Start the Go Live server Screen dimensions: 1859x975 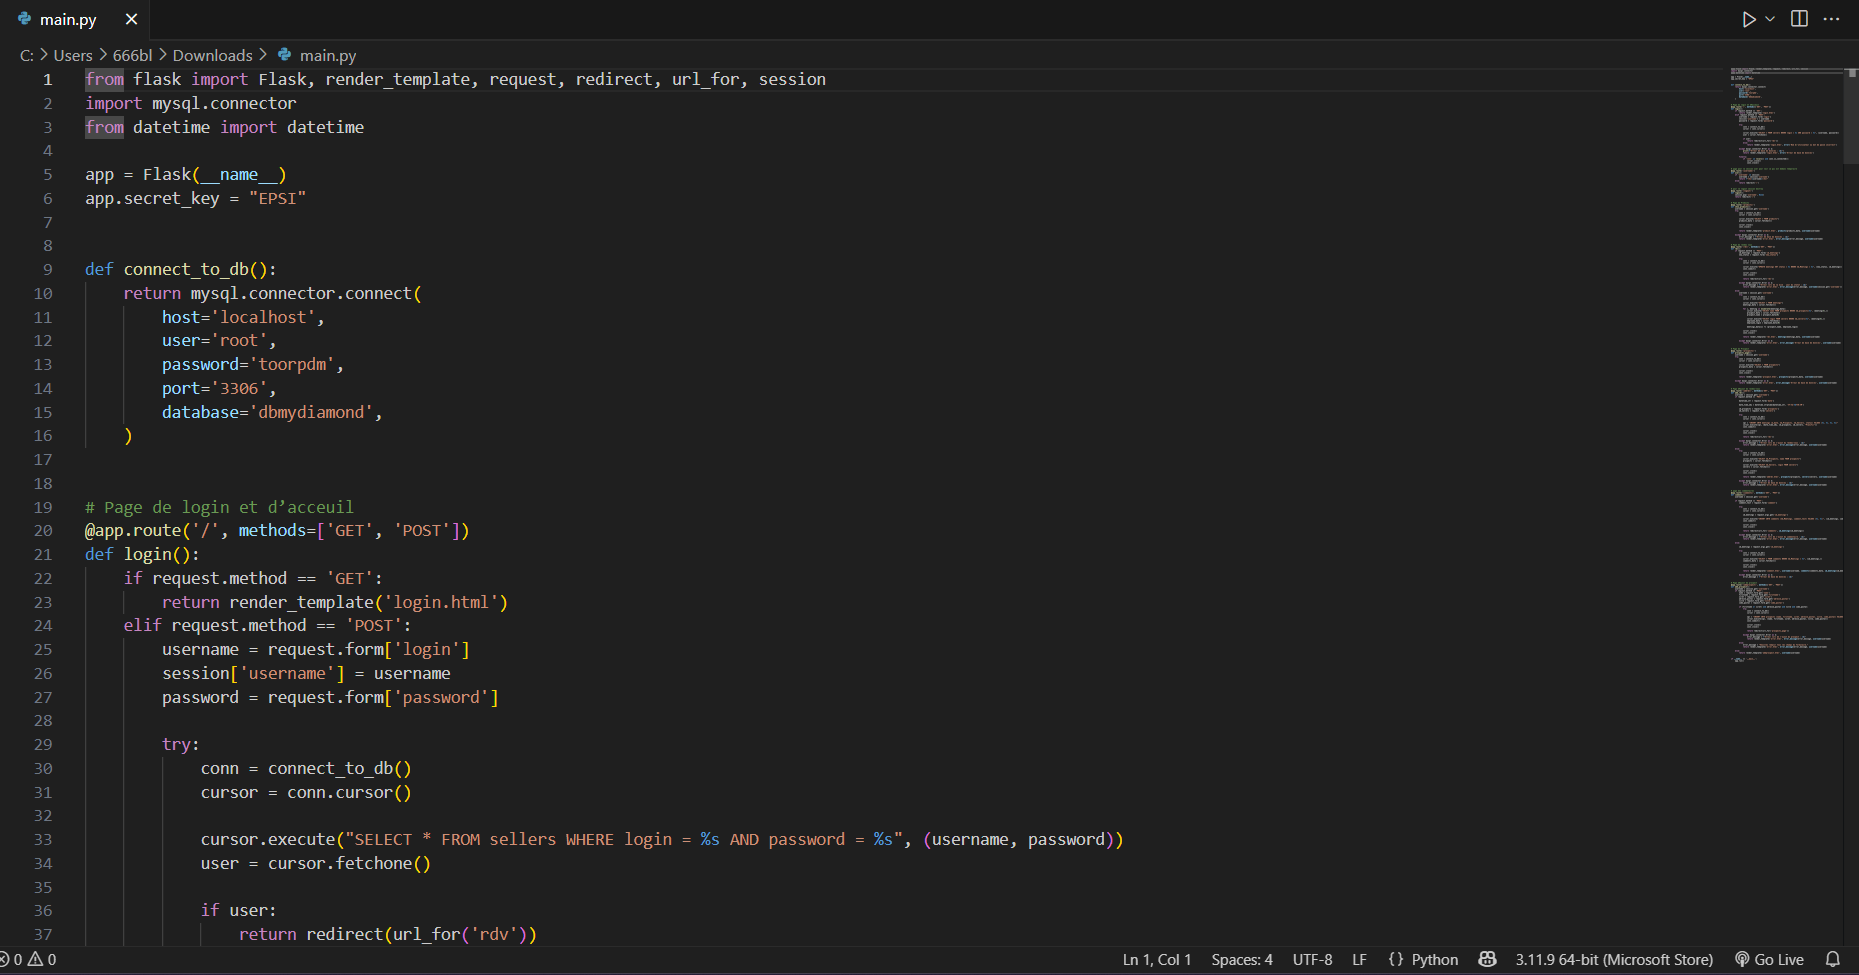click(1769, 959)
